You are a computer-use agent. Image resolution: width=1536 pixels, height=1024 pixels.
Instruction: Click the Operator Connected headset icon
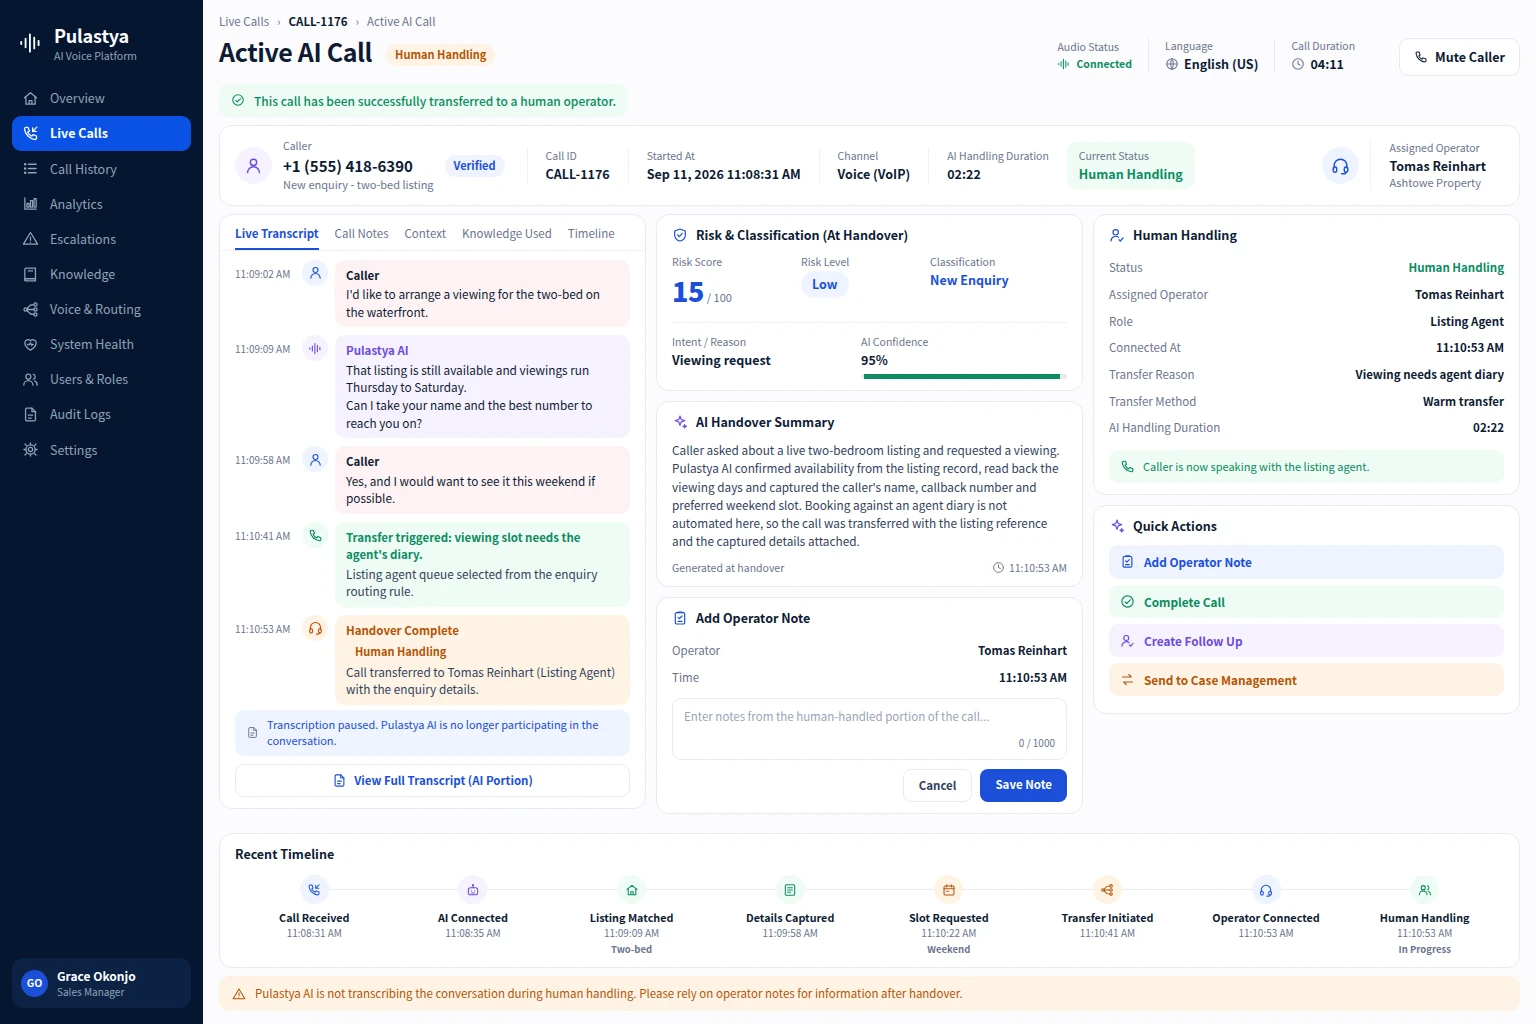(x=1266, y=889)
